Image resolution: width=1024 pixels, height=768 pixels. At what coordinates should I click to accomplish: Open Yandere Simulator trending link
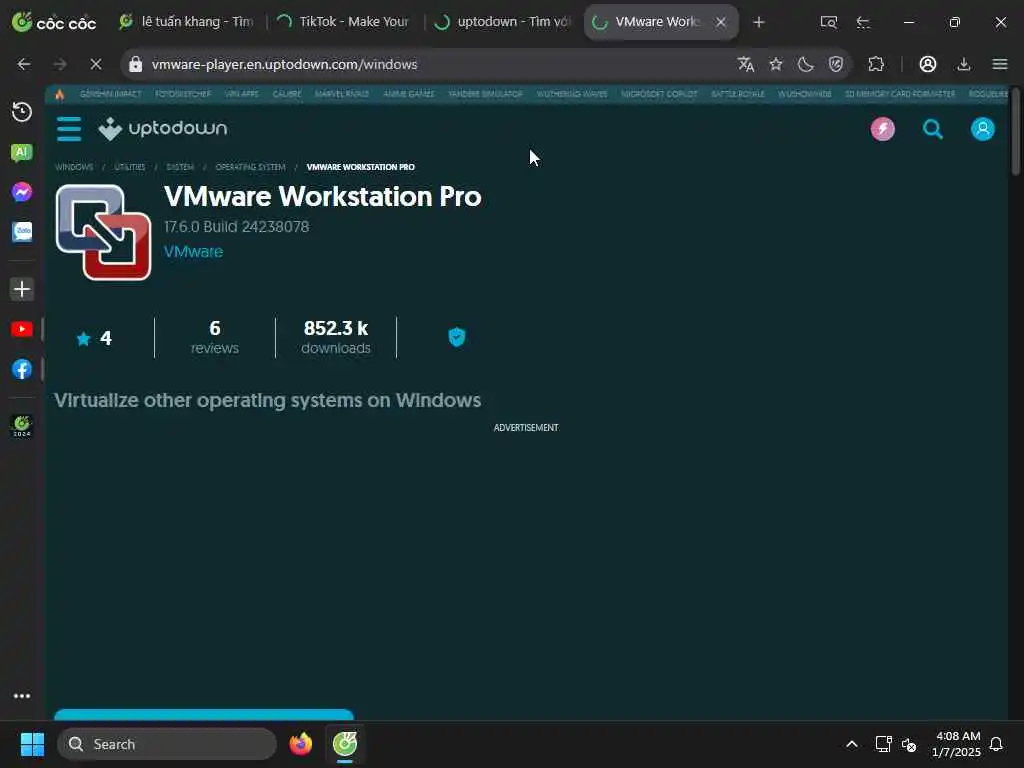pos(485,94)
